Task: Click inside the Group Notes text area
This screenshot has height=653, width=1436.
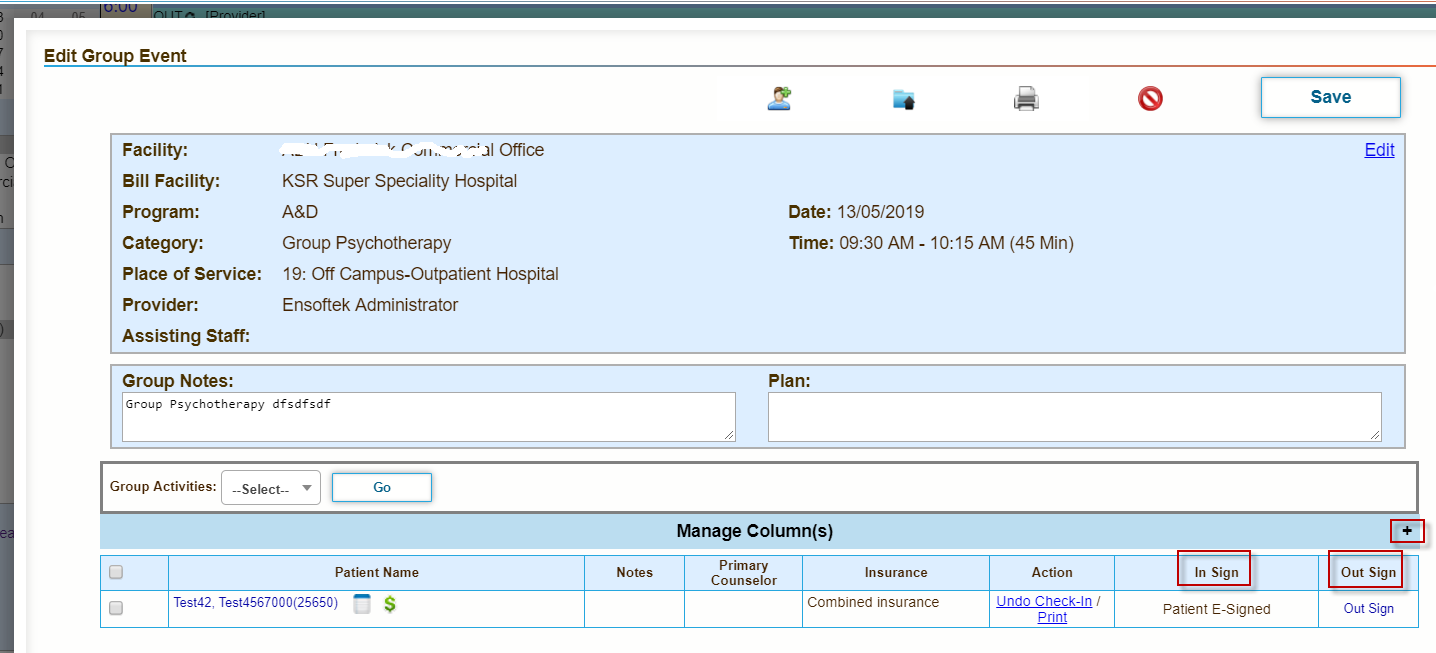Action: pos(428,416)
